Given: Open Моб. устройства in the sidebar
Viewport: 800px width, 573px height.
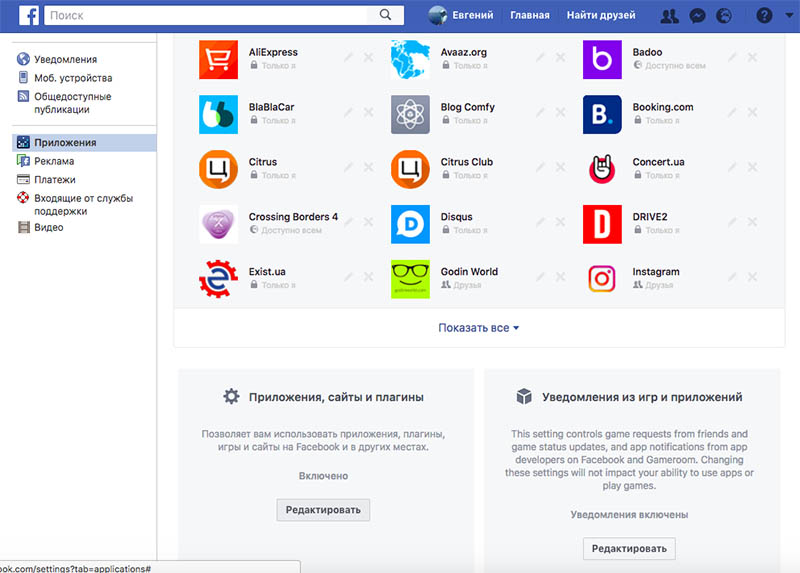Looking at the screenshot, I should [73, 78].
